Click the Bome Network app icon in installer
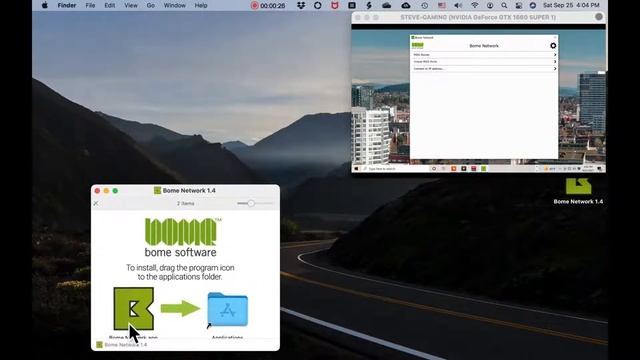The image size is (640, 360). 133,309
